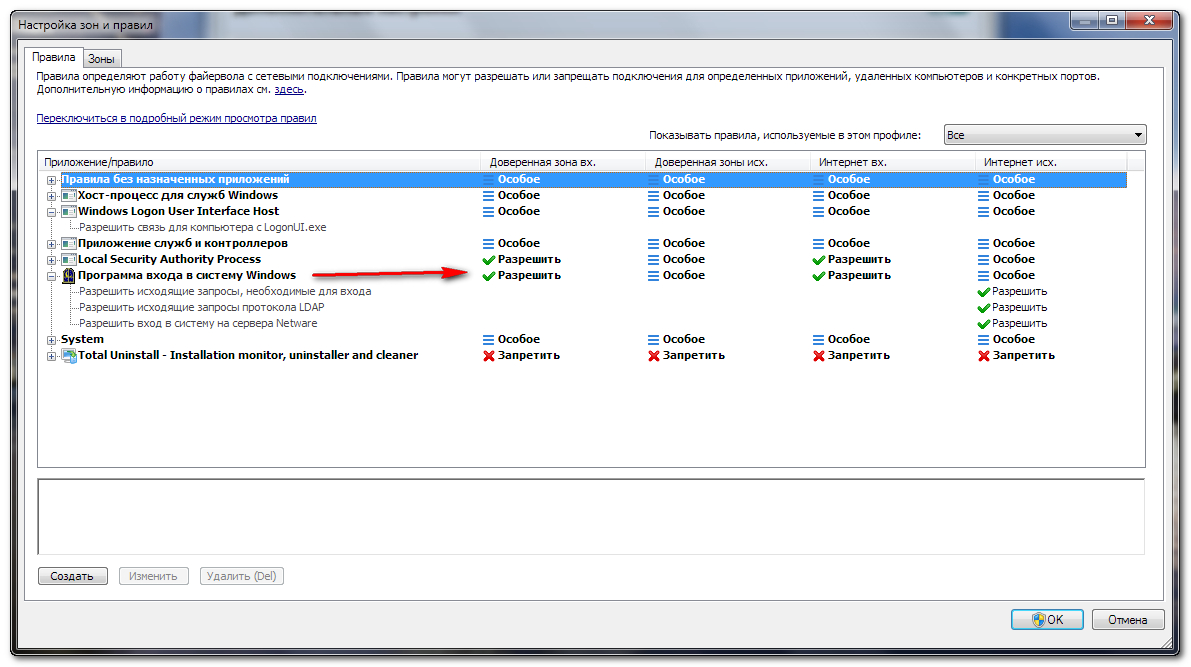Expand 'Хост-процесс для служб Windows' node
This screenshot has height=667, width=1191.
click(51, 196)
